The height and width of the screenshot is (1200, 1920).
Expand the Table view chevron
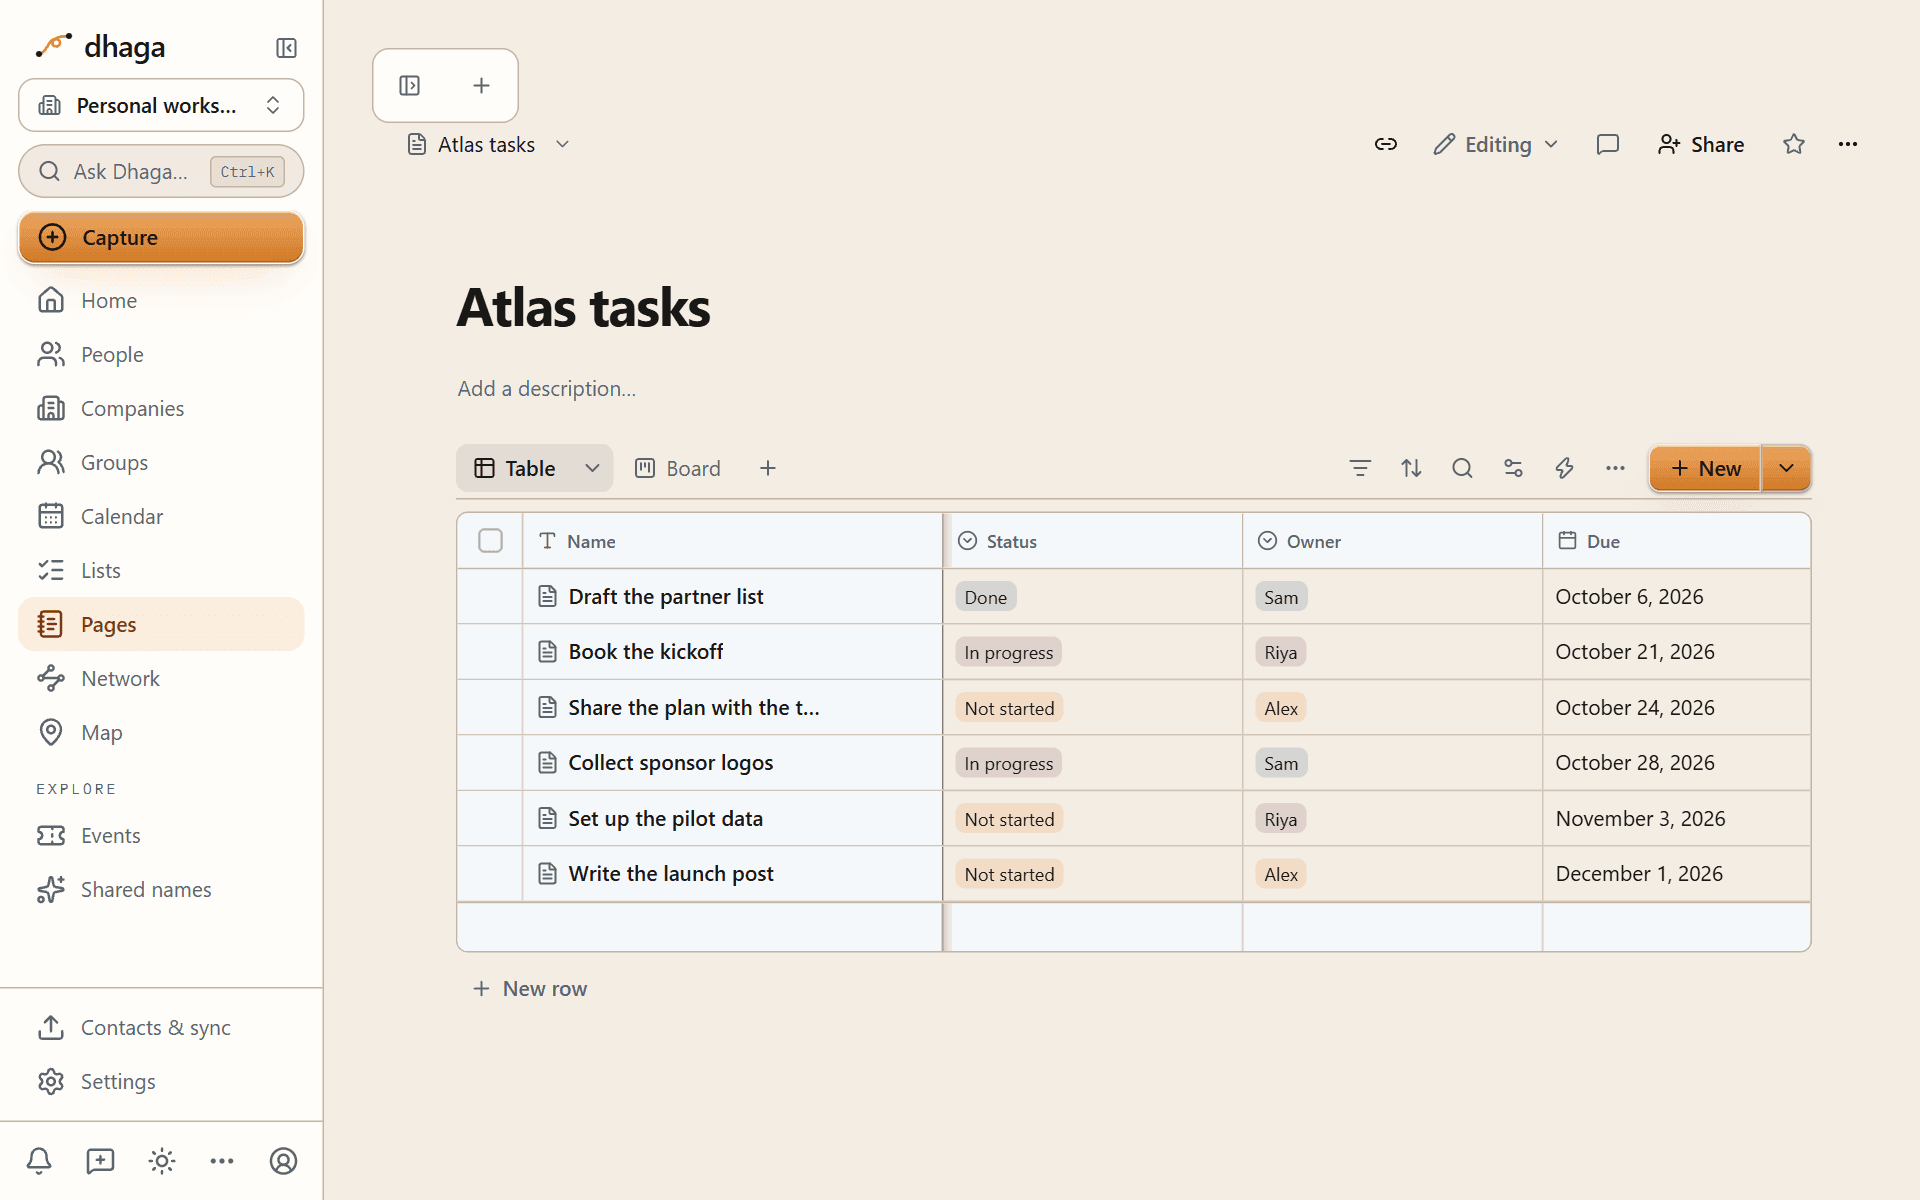(x=592, y=468)
